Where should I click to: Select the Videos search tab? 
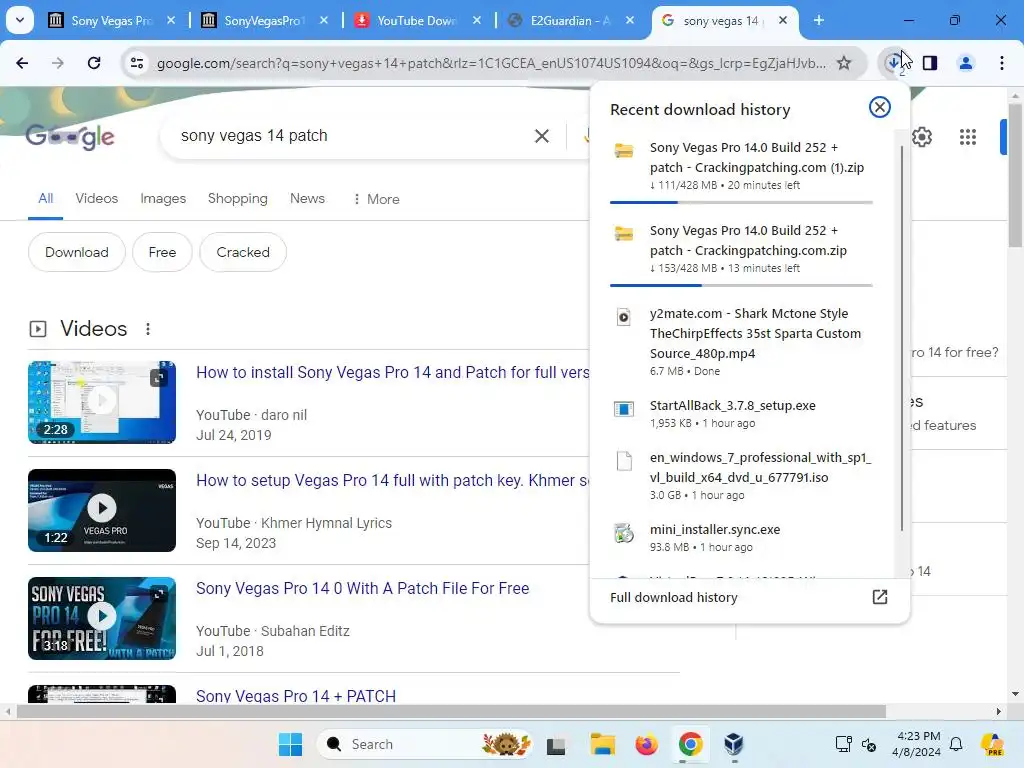(97, 199)
